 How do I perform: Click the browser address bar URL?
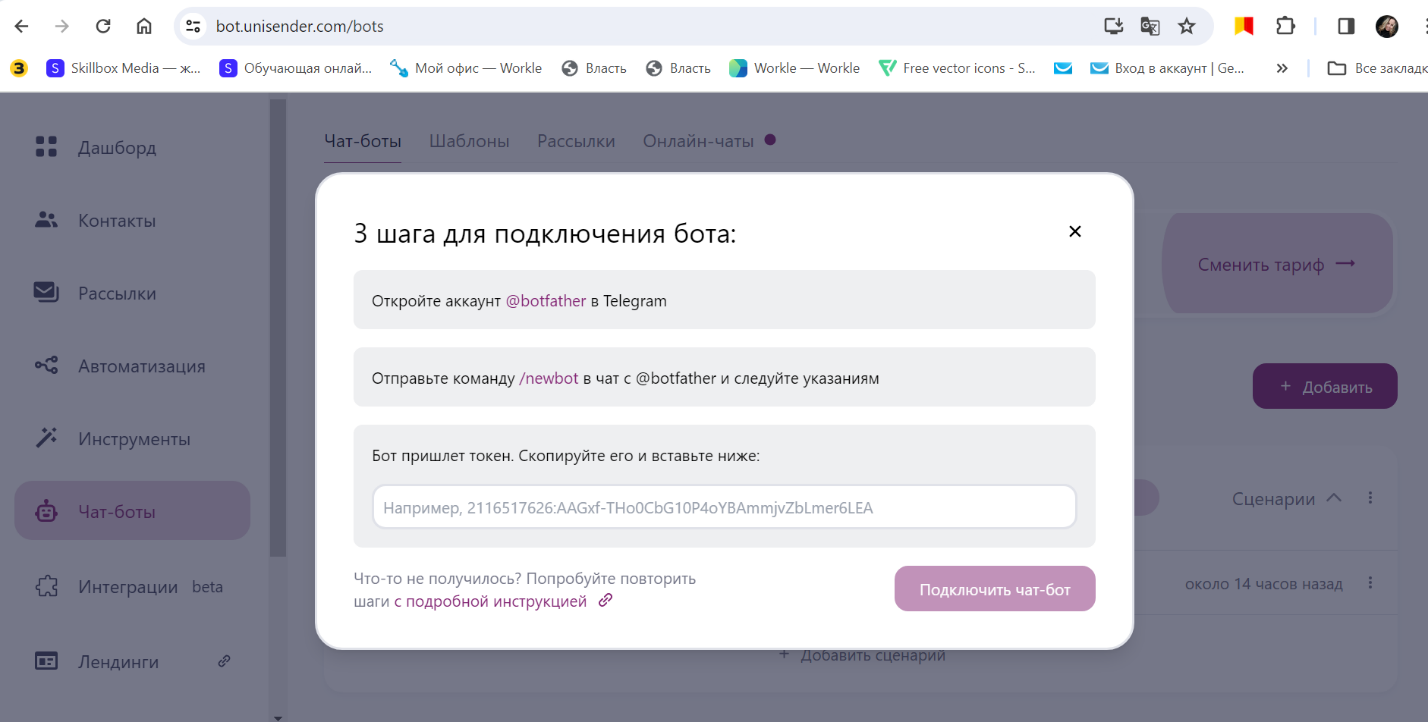tap(300, 26)
